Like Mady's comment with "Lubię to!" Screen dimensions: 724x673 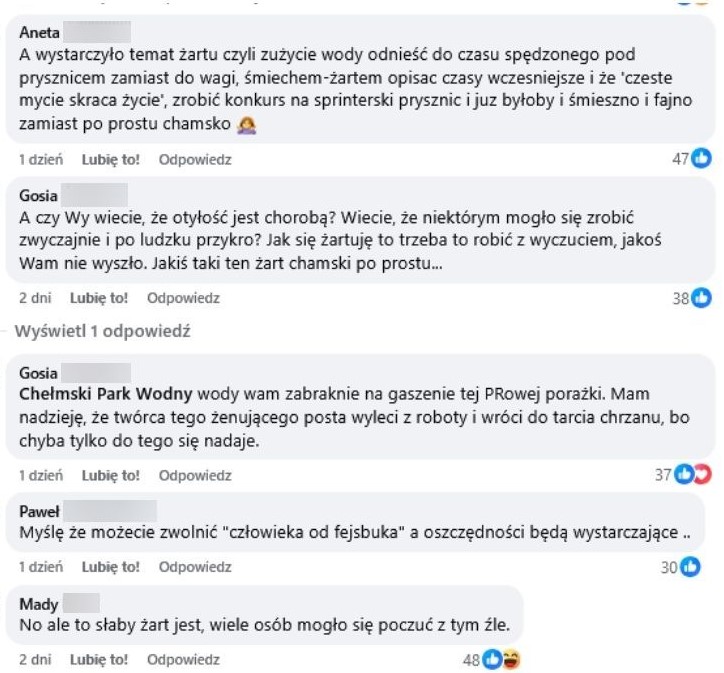point(99,660)
